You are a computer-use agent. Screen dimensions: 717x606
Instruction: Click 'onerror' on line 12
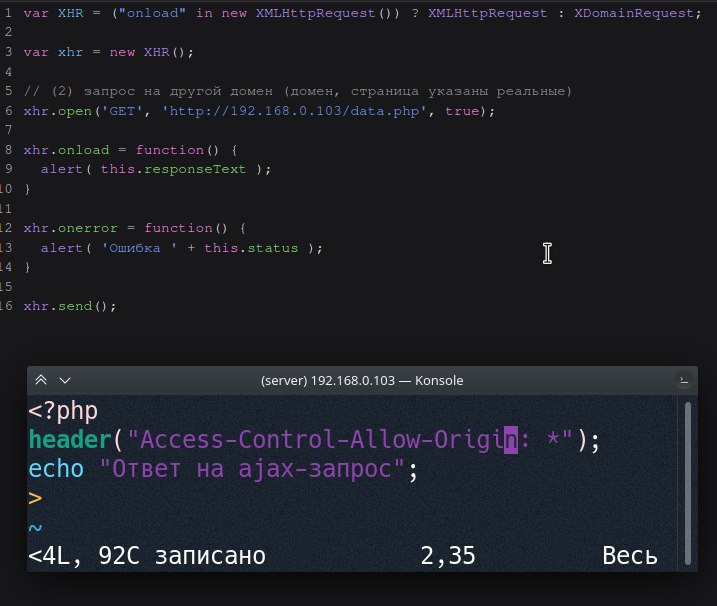(x=87, y=228)
